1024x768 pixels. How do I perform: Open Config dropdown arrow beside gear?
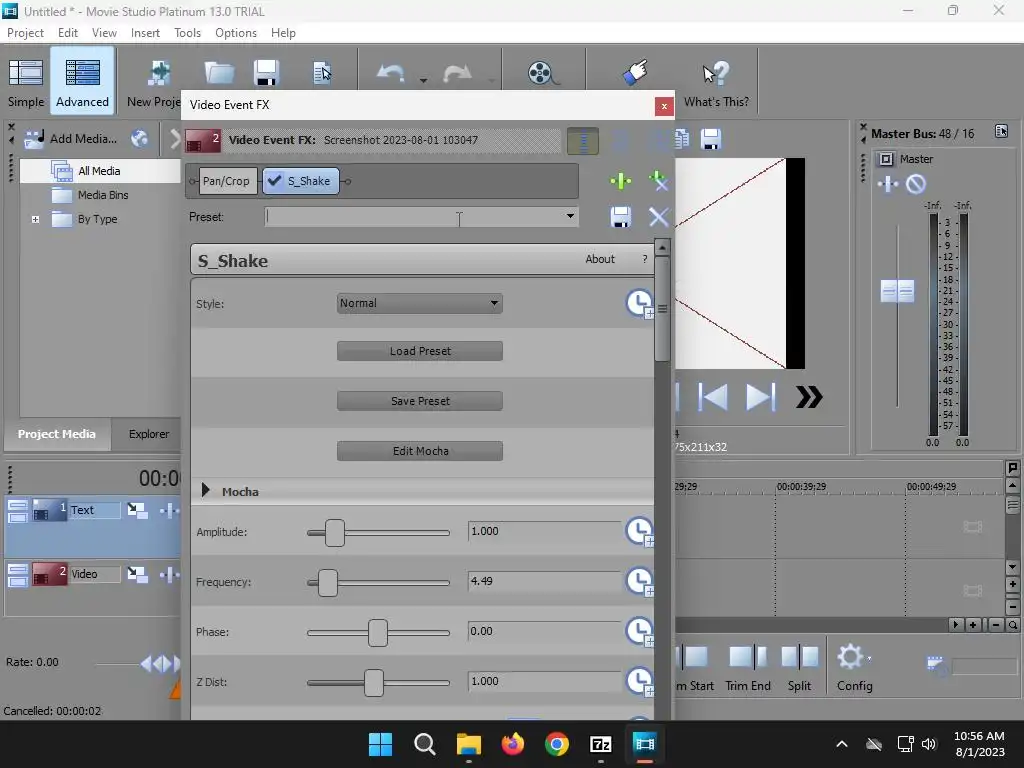tap(869, 659)
